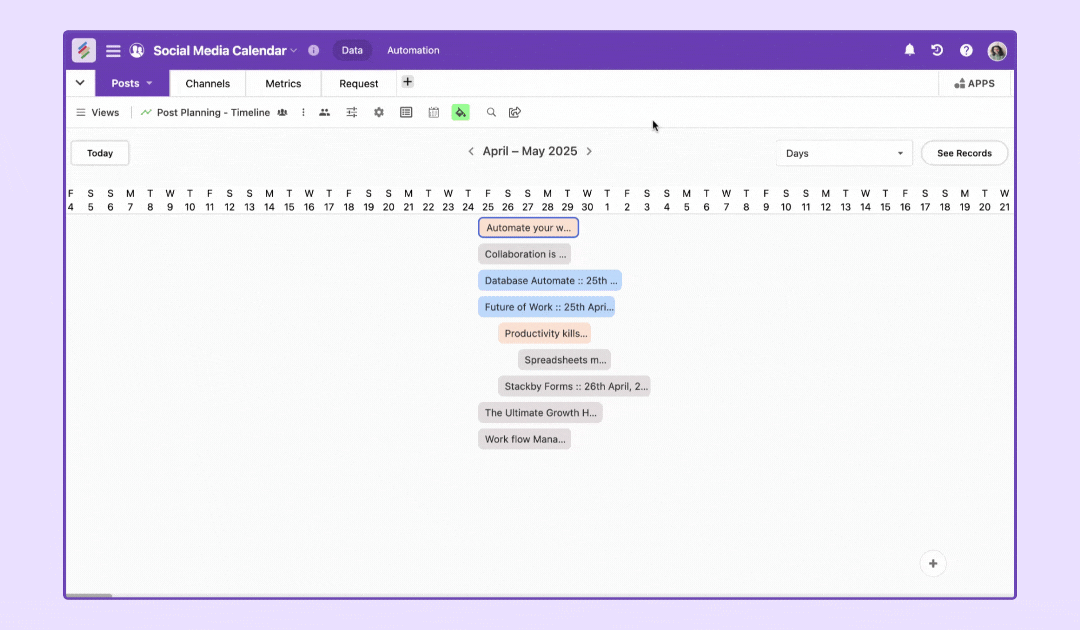Click the share view icon
The width and height of the screenshot is (1080, 630).
coord(515,113)
